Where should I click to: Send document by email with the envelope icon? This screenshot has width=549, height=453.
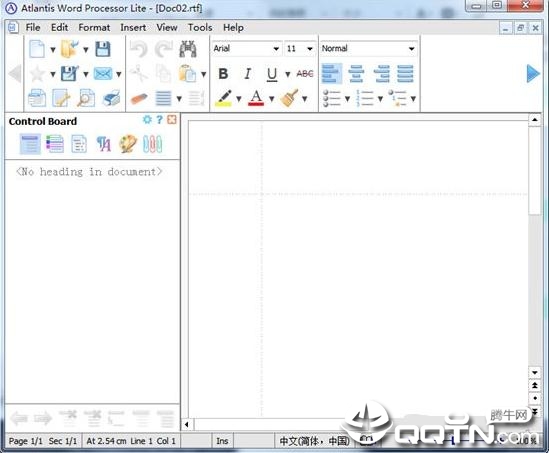[x=103, y=74]
